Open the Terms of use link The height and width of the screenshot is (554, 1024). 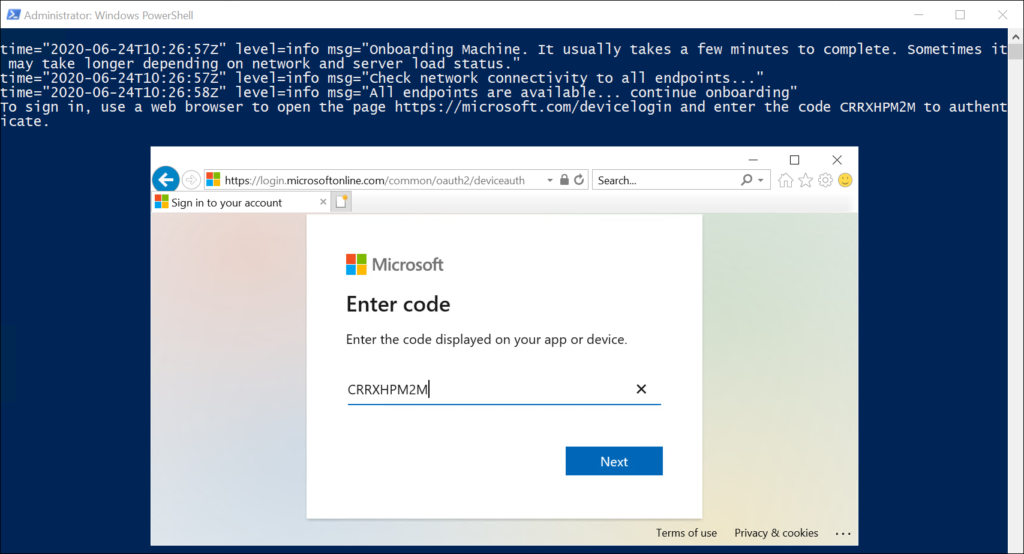click(686, 533)
